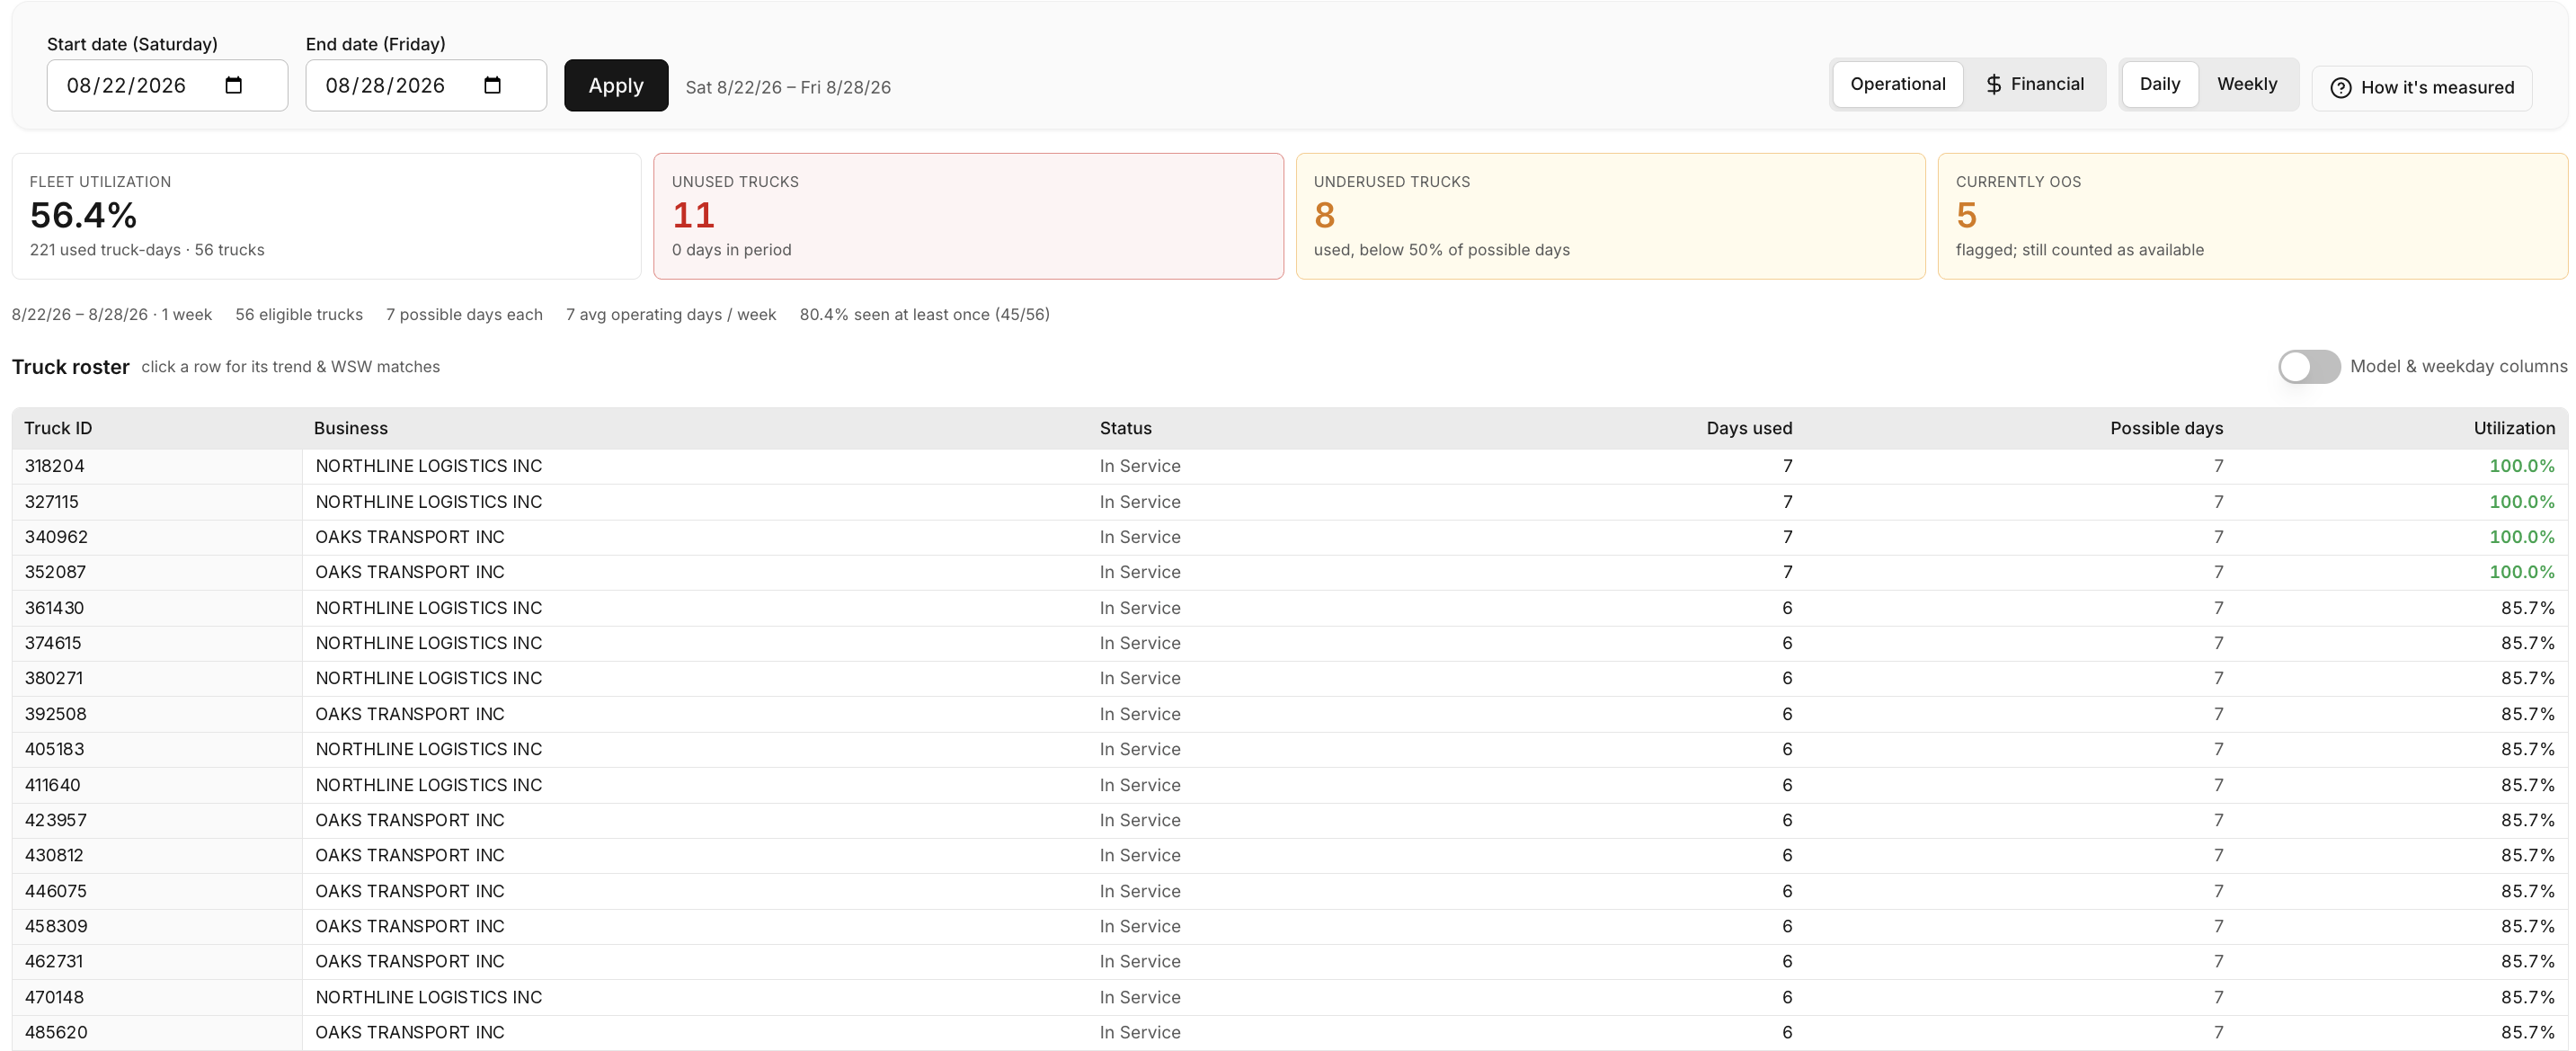Click the End date input field
This screenshot has width=2576, height=1051.
426,85
